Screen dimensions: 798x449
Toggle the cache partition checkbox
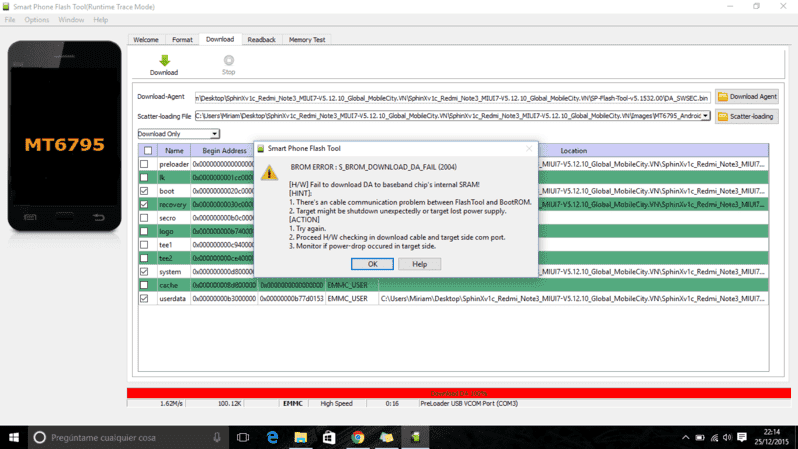pyautogui.click(x=144, y=285)
